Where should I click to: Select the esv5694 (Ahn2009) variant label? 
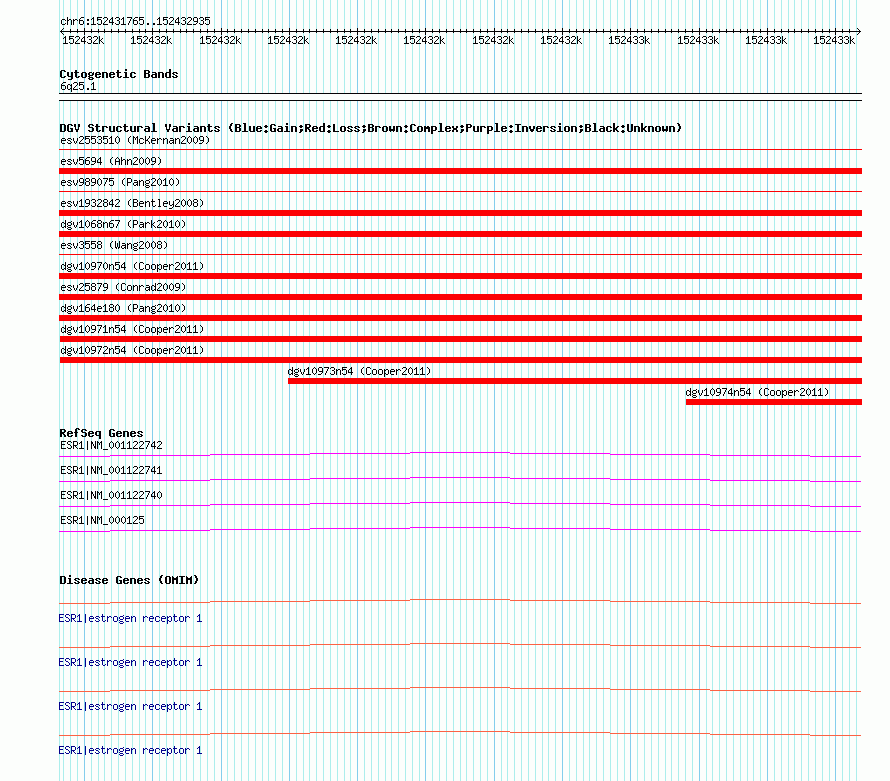coord(111,161)
